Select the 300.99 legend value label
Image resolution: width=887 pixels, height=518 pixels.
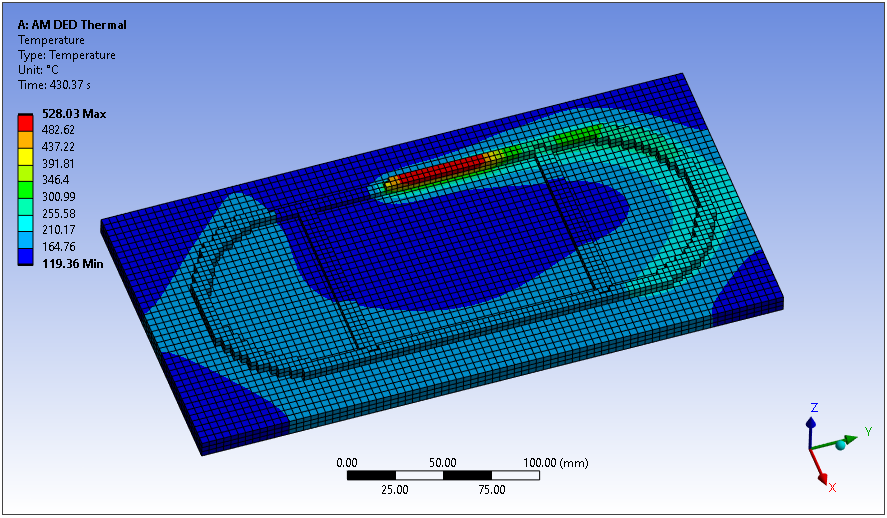point(59,196)
